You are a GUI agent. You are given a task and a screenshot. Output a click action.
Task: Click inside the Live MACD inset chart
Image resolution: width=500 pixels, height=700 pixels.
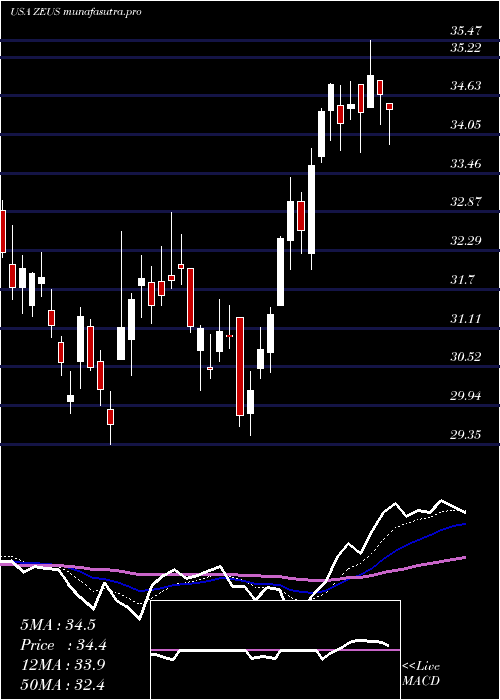[275, 650]
